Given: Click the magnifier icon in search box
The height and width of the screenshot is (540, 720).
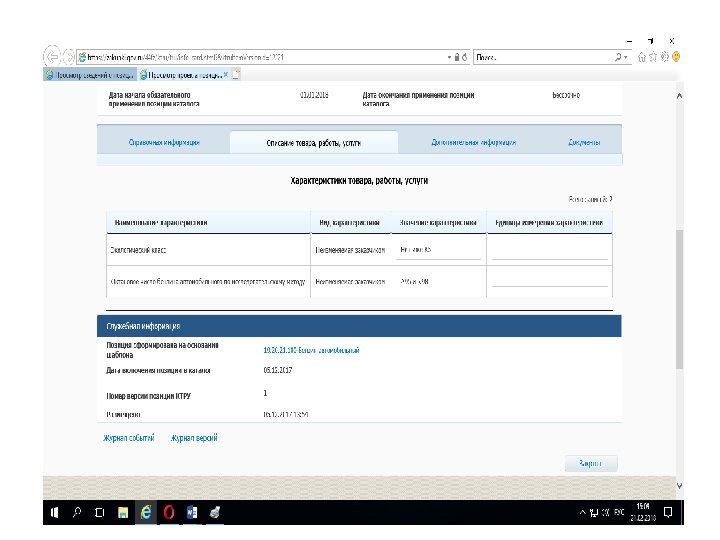Looking at the screenshot, I should (x=619, y=57).
